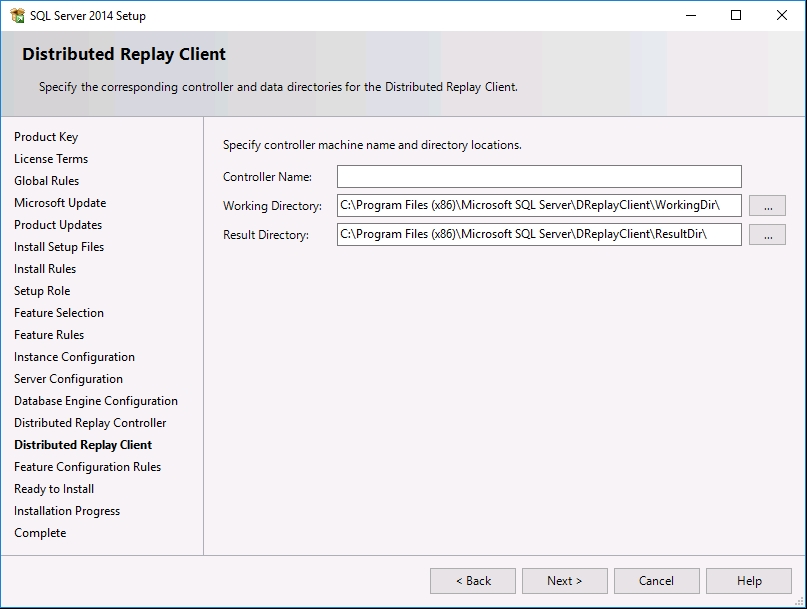Maximize the setup window
Screen dimensions: 807x609
tap(736, 15)
